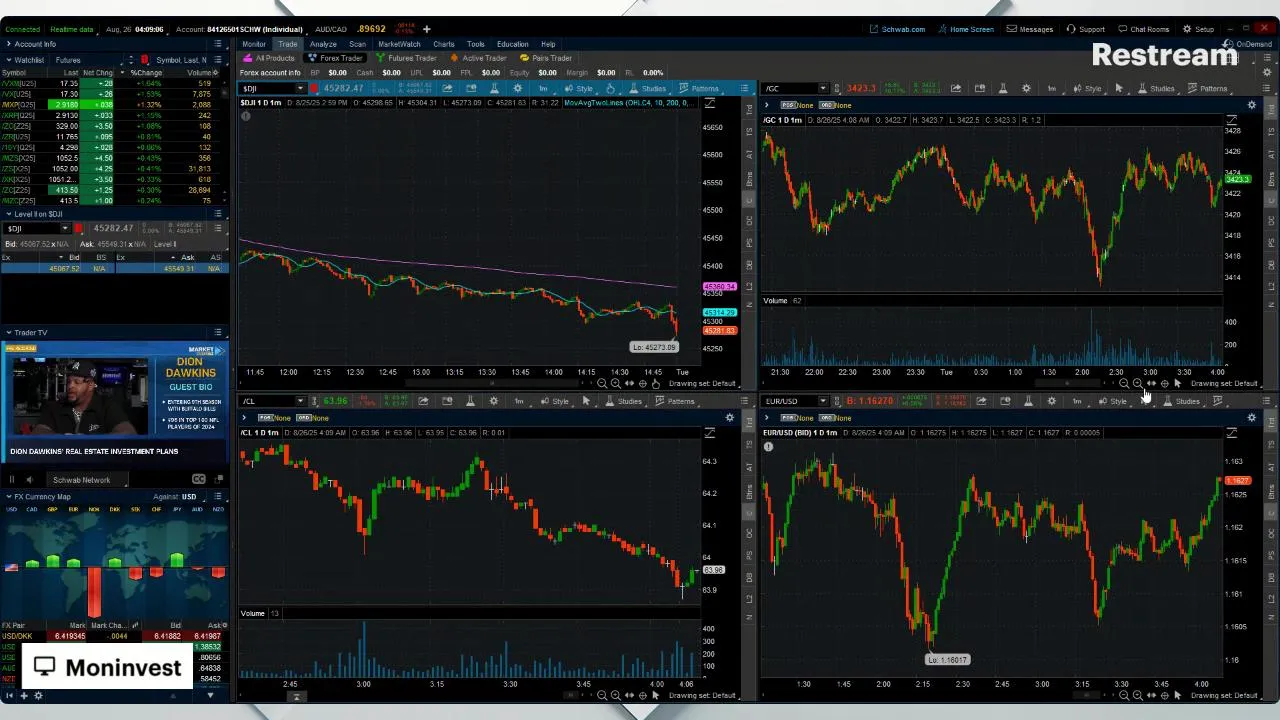Open the Setup menu
The image size is (1280, 720).
(1199, 29)
